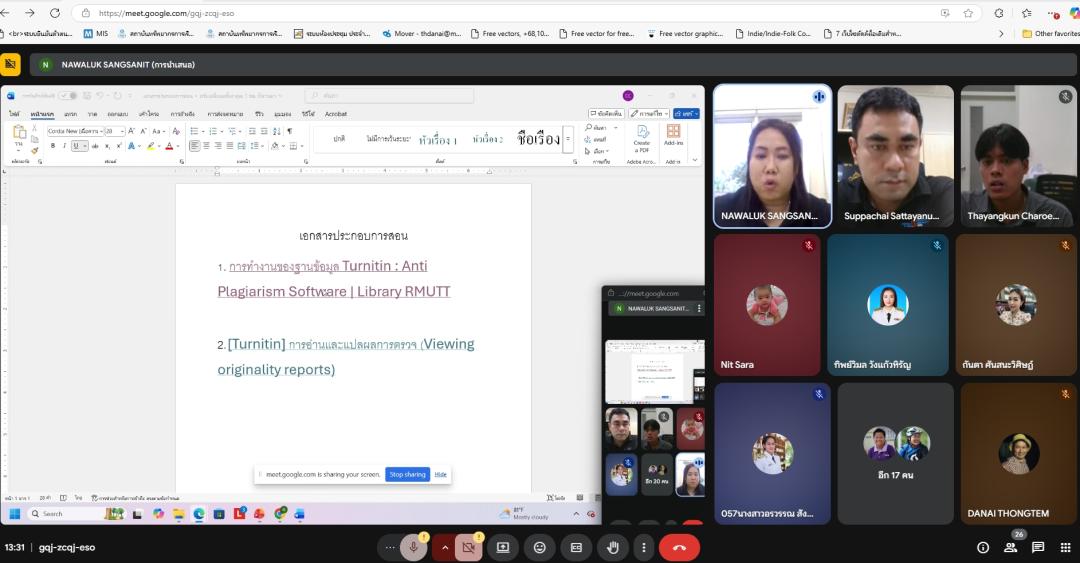
Task: Open the MIS bookmark in bookmarks bar
Action: [x=96, y=33]
